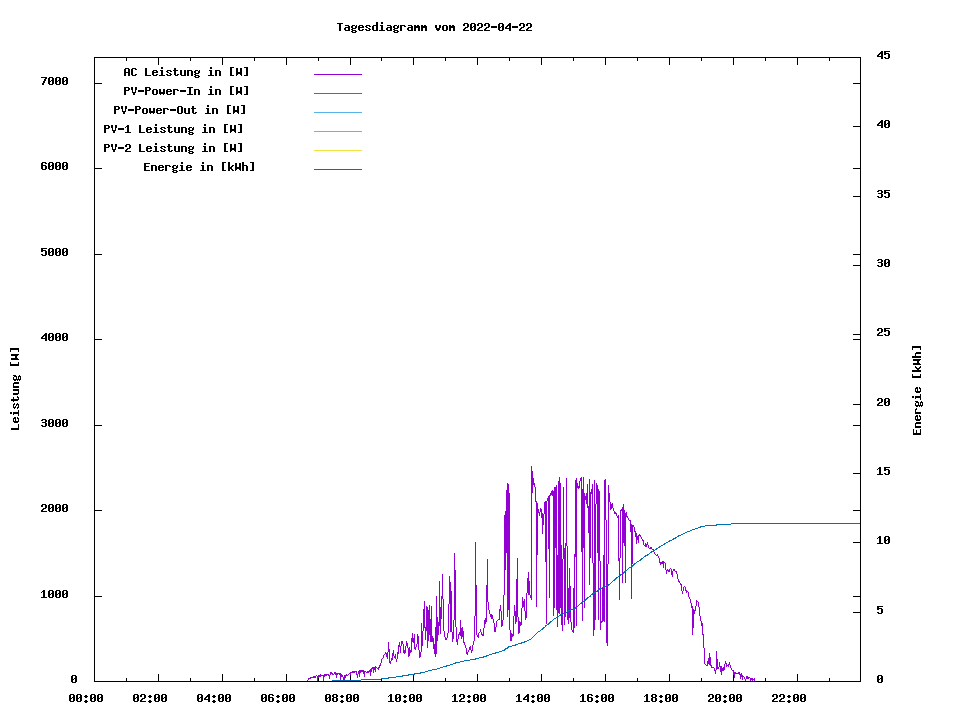Click the 3000 tick label on left axis
This screenshot has width=960, height=720.
pyautogui.click(x=53, y=424)
